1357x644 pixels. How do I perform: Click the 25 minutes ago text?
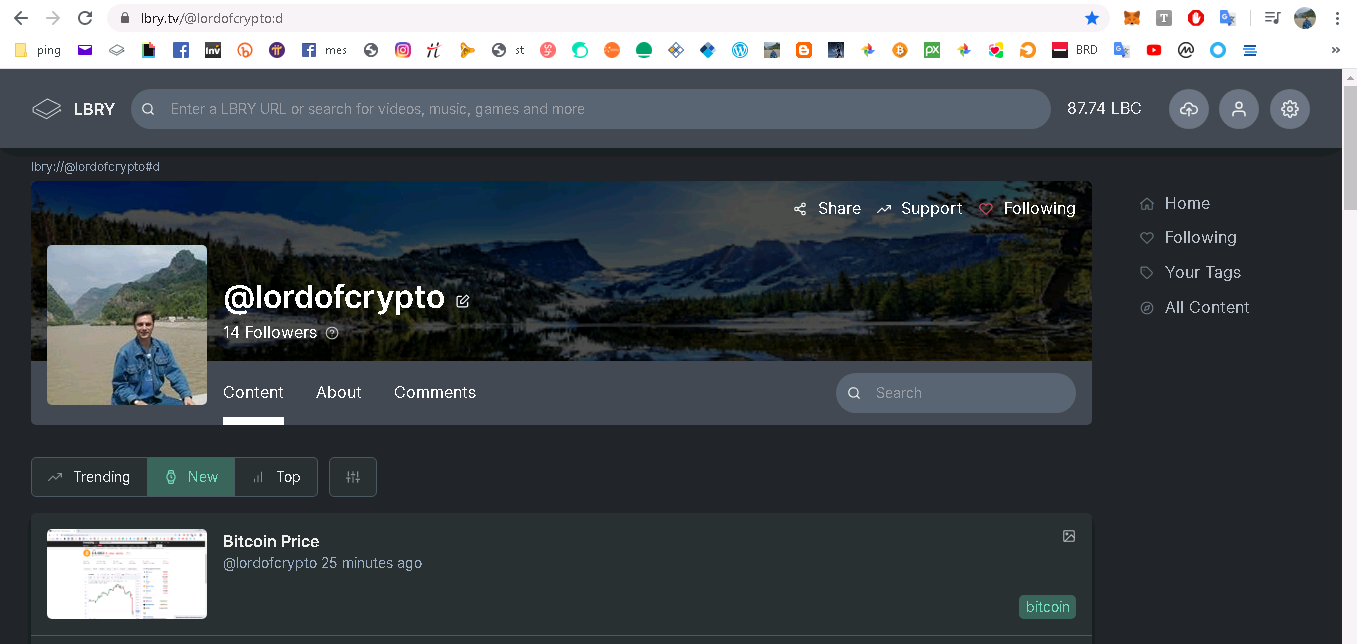(x=372, y=563)
